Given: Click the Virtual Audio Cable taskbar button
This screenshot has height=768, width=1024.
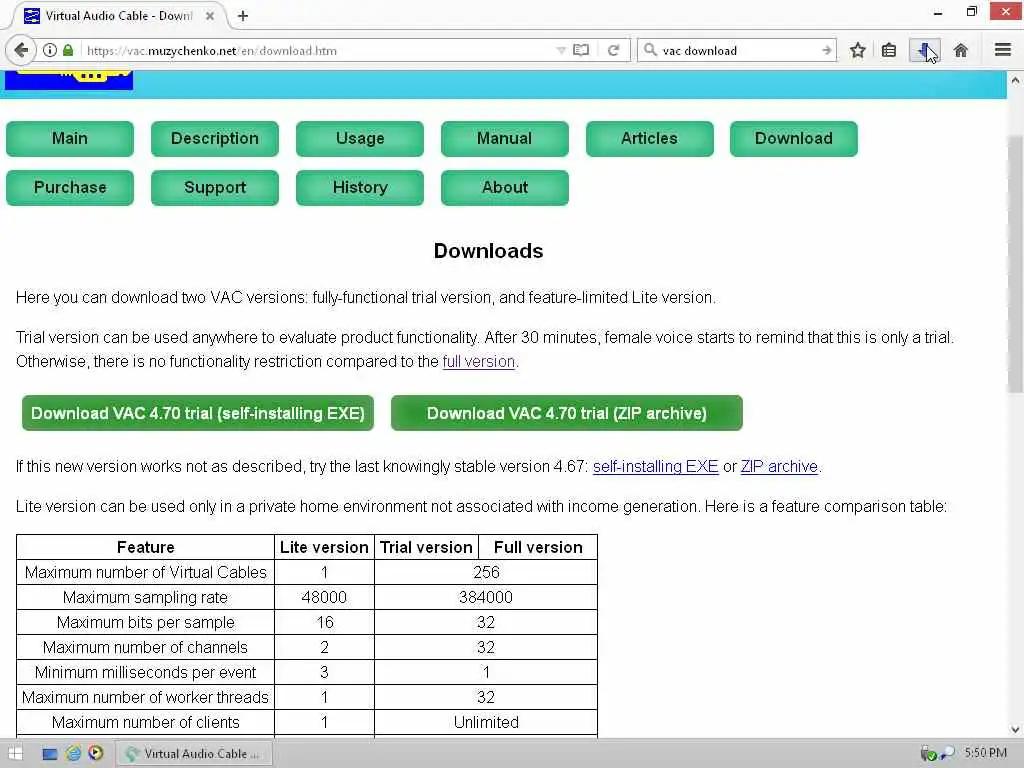Looking at the screenshot, I should click(x=194, y=753).
